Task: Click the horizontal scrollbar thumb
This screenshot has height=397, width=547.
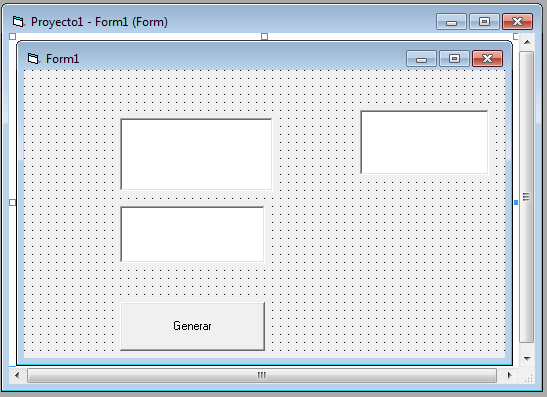Action: tap(262, 375)
